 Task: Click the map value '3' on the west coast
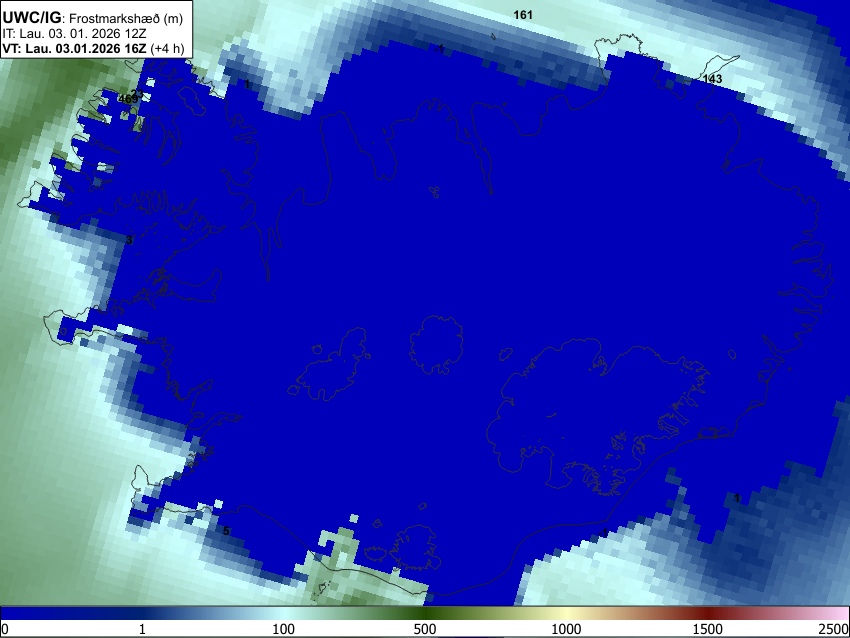[x=129, y=240]
